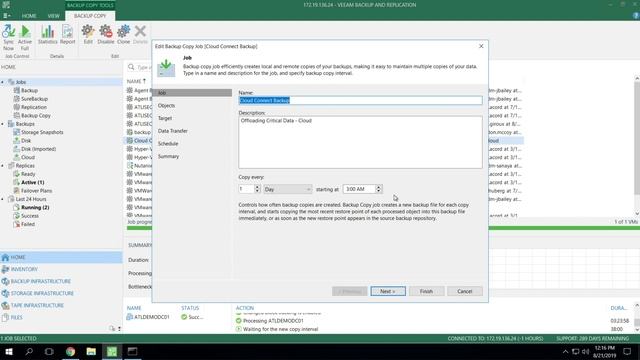Collapse the Jobs tree node
Viewport: 640px width, 360px height.
[x=3, y=82]
